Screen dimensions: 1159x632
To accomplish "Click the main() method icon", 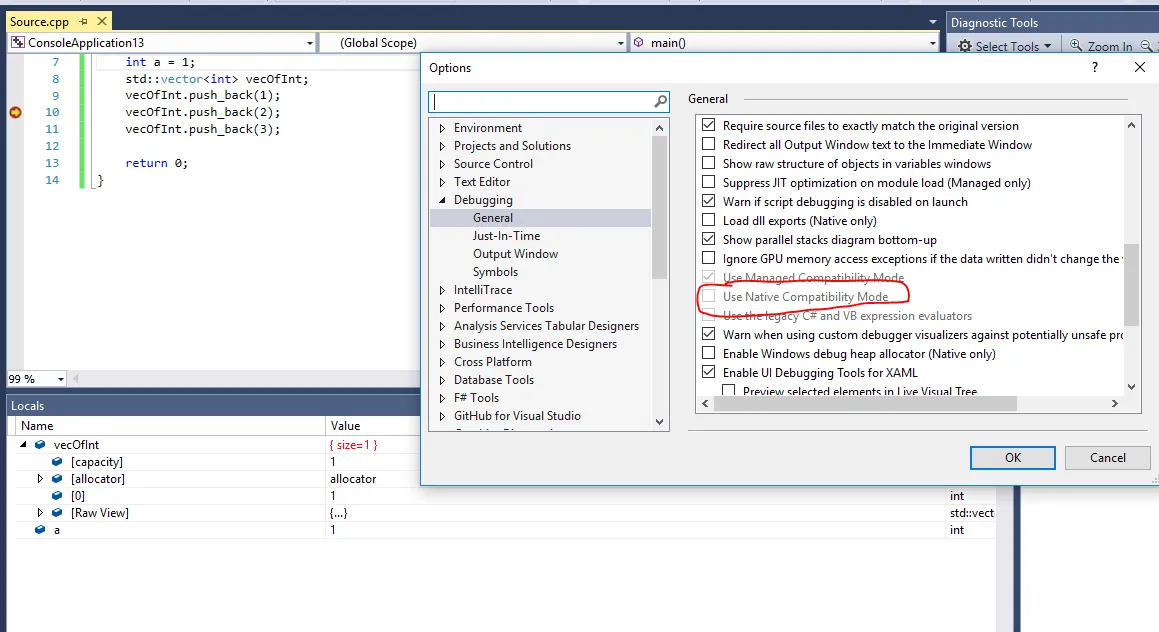I will (639, 43).
